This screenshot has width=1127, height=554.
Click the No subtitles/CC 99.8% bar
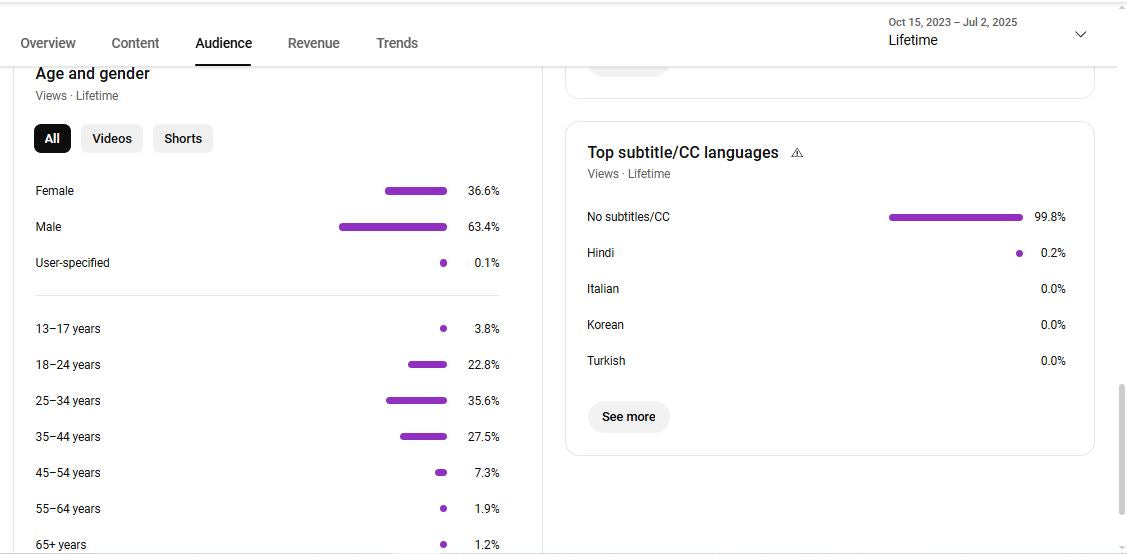point(955,217)
